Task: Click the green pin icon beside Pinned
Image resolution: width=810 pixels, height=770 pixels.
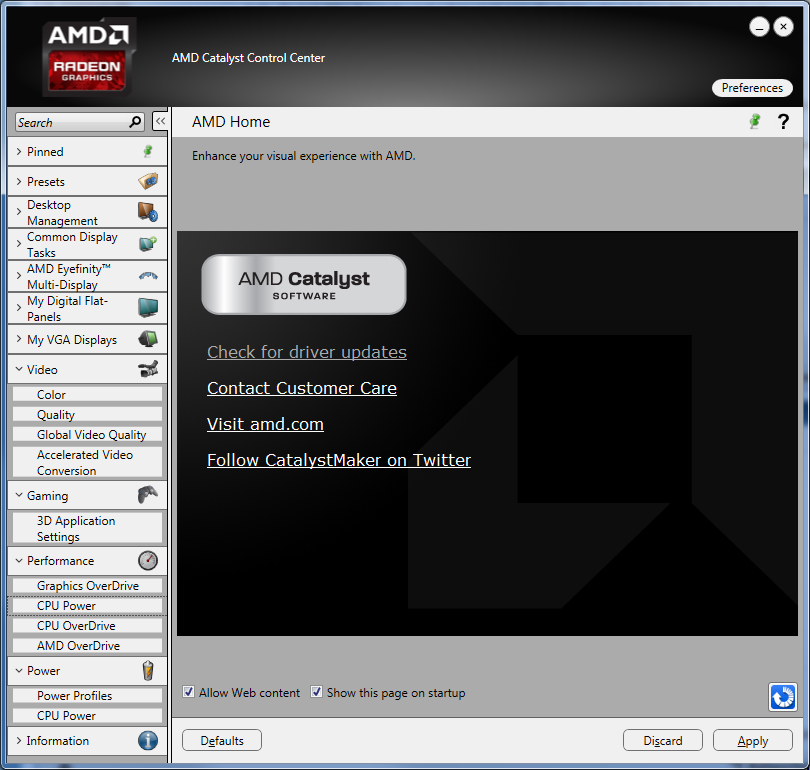Action: click(148, 151)
